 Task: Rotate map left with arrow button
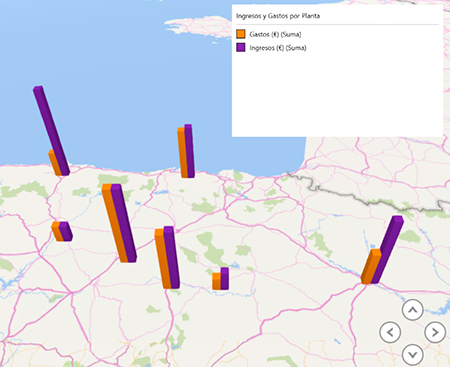390,332
